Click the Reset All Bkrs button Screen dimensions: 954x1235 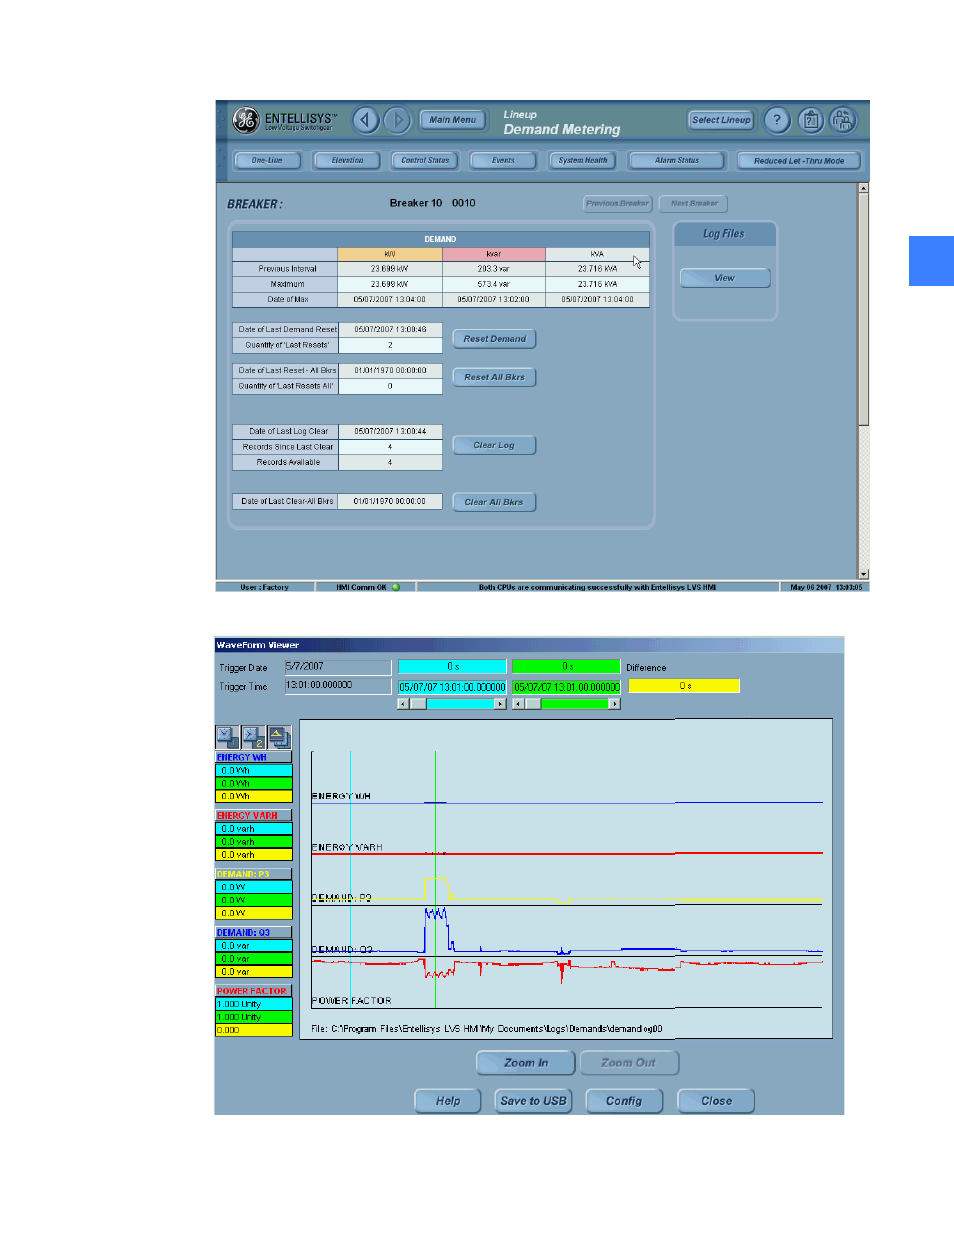(x=495, y=377)
